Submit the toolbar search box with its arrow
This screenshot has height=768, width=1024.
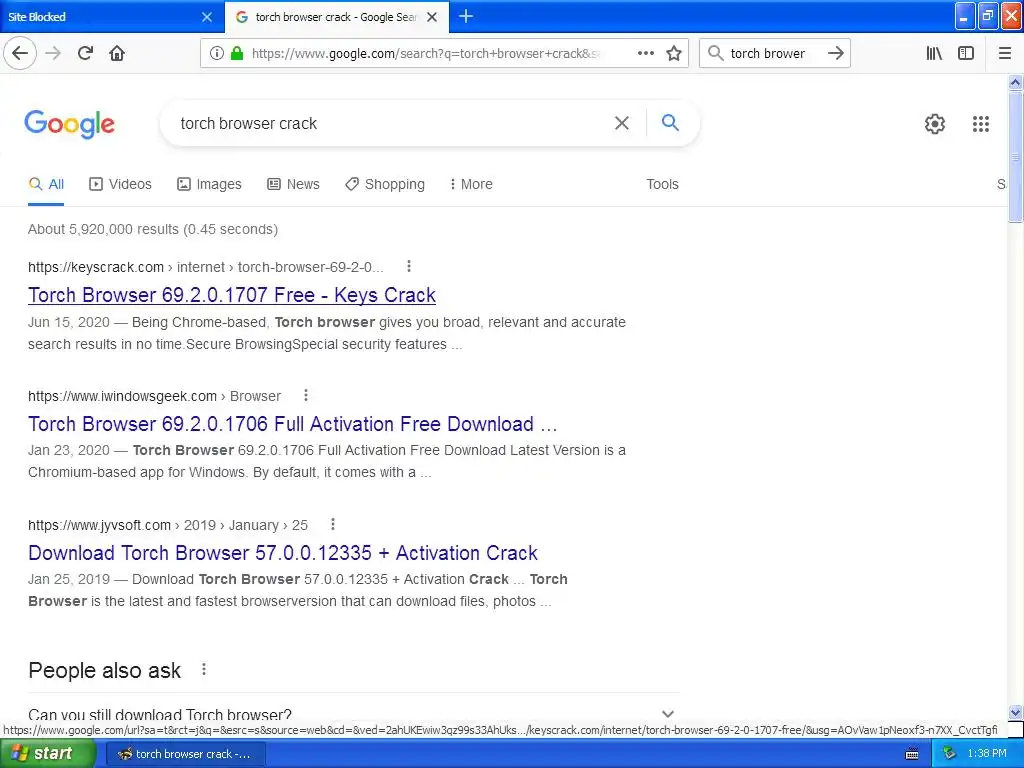click(835, 53)
